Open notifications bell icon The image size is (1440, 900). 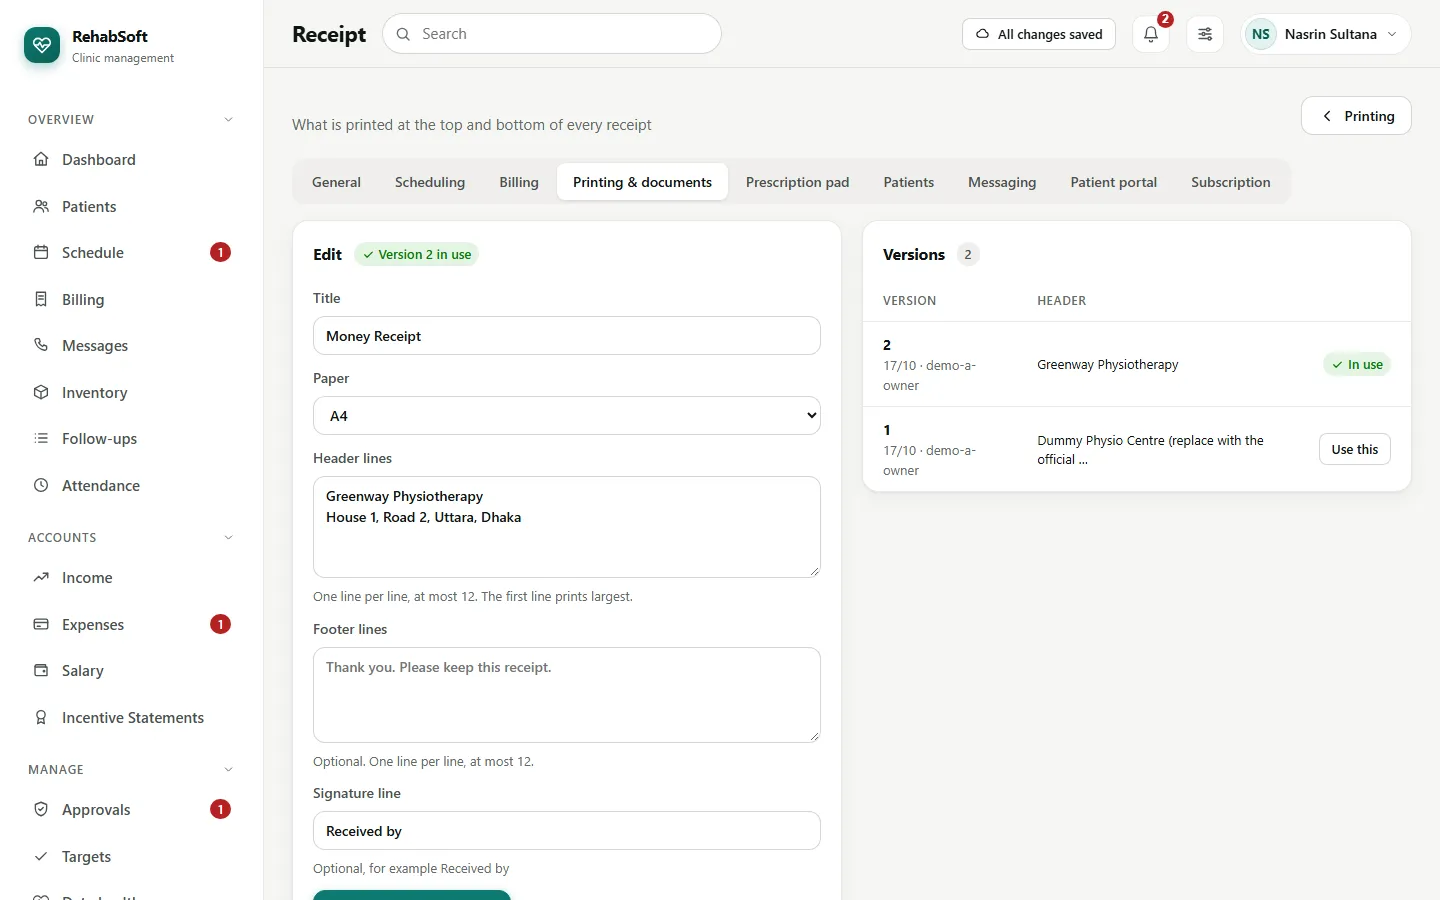pos(1151,34)
